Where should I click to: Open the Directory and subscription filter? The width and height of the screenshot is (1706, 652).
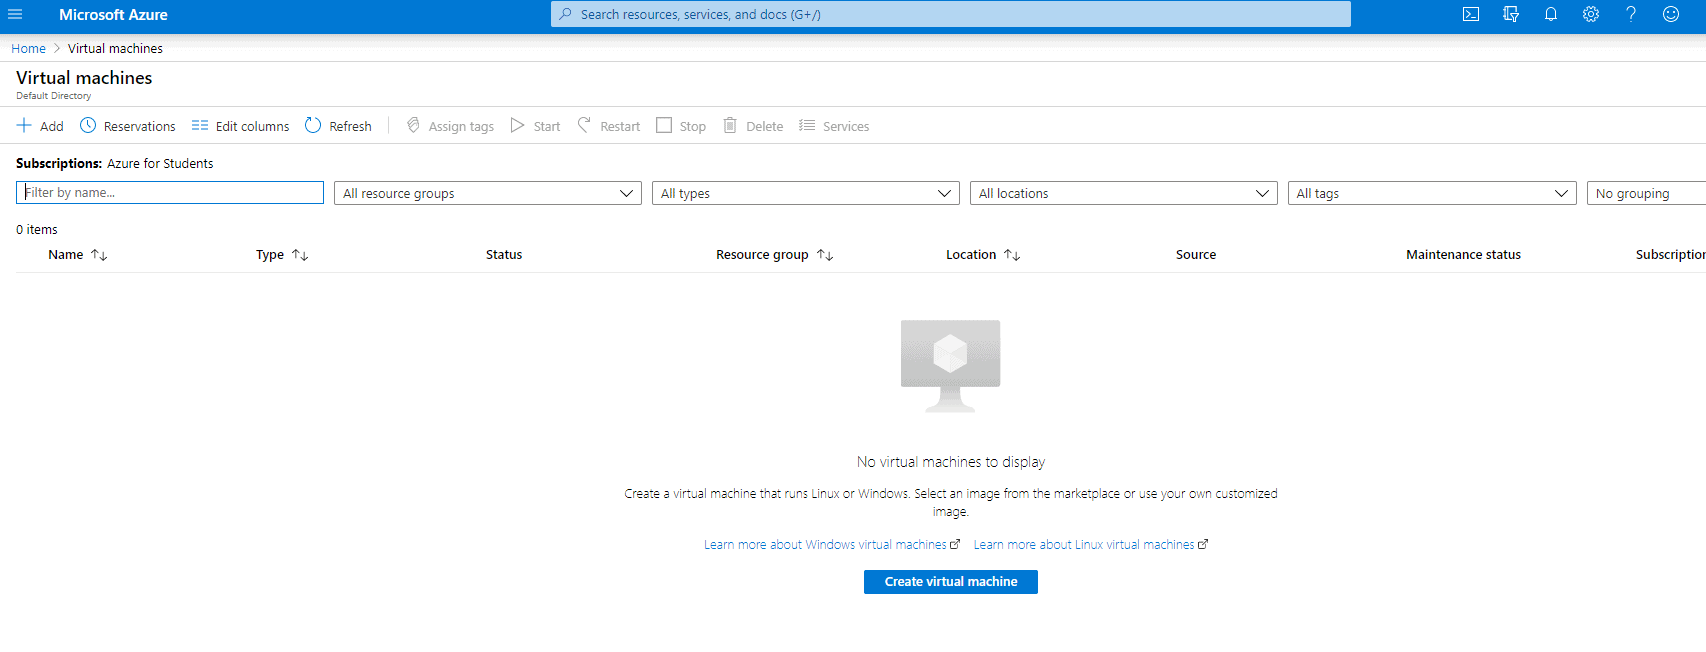[x=1511, y=14]
